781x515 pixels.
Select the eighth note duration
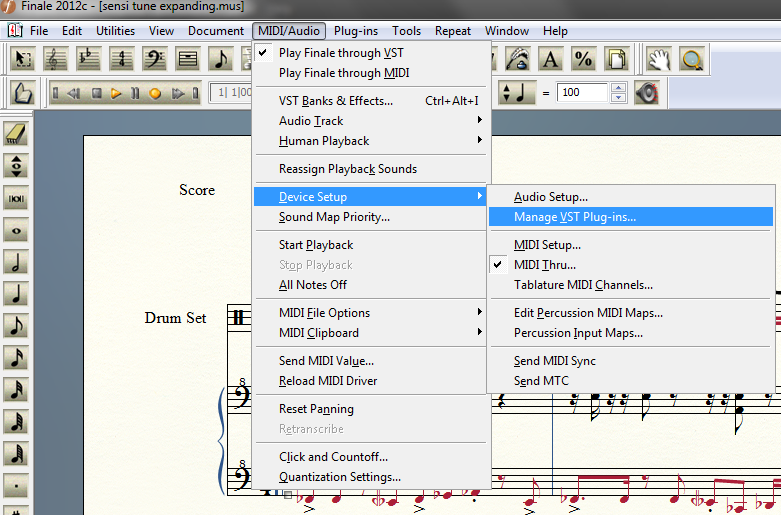pos(16,326)
